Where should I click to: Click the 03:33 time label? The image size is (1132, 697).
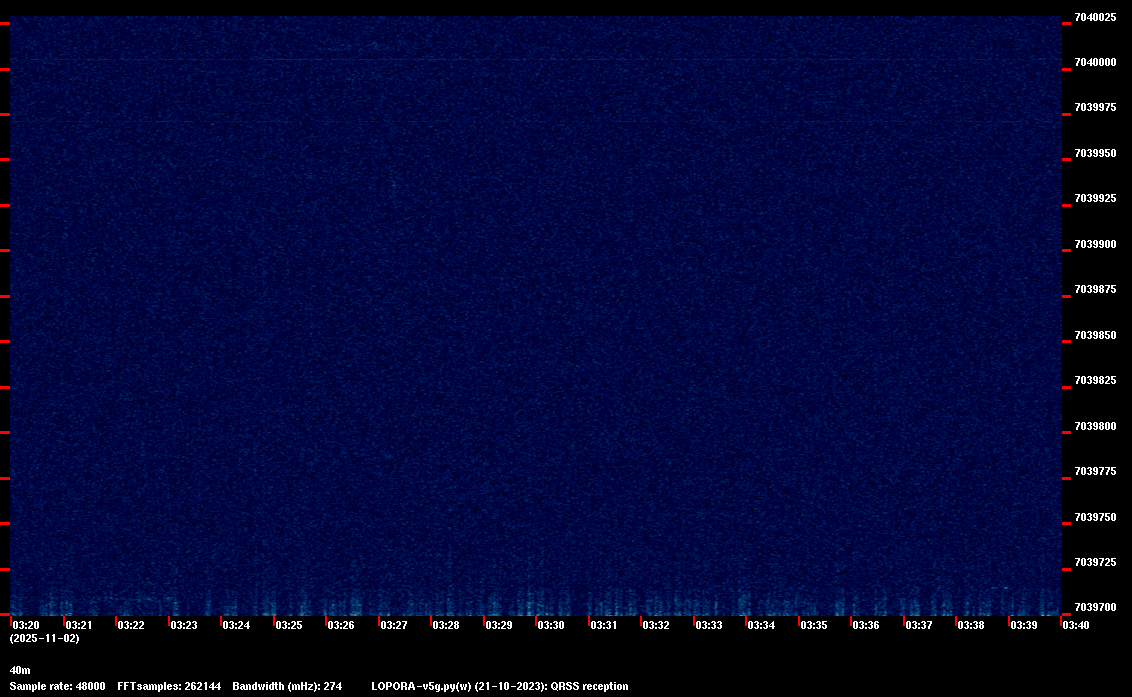point(709,625)
